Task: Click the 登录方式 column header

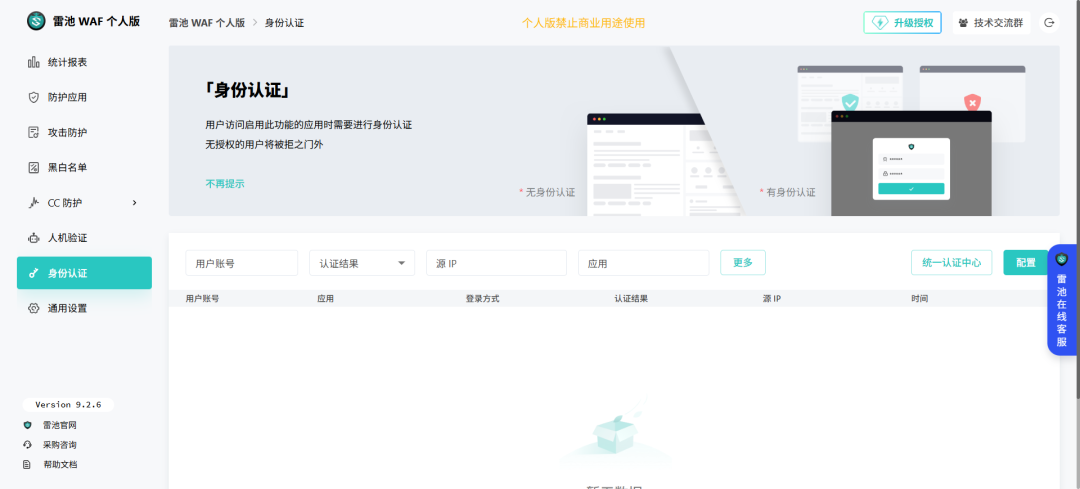Action: 482,299
